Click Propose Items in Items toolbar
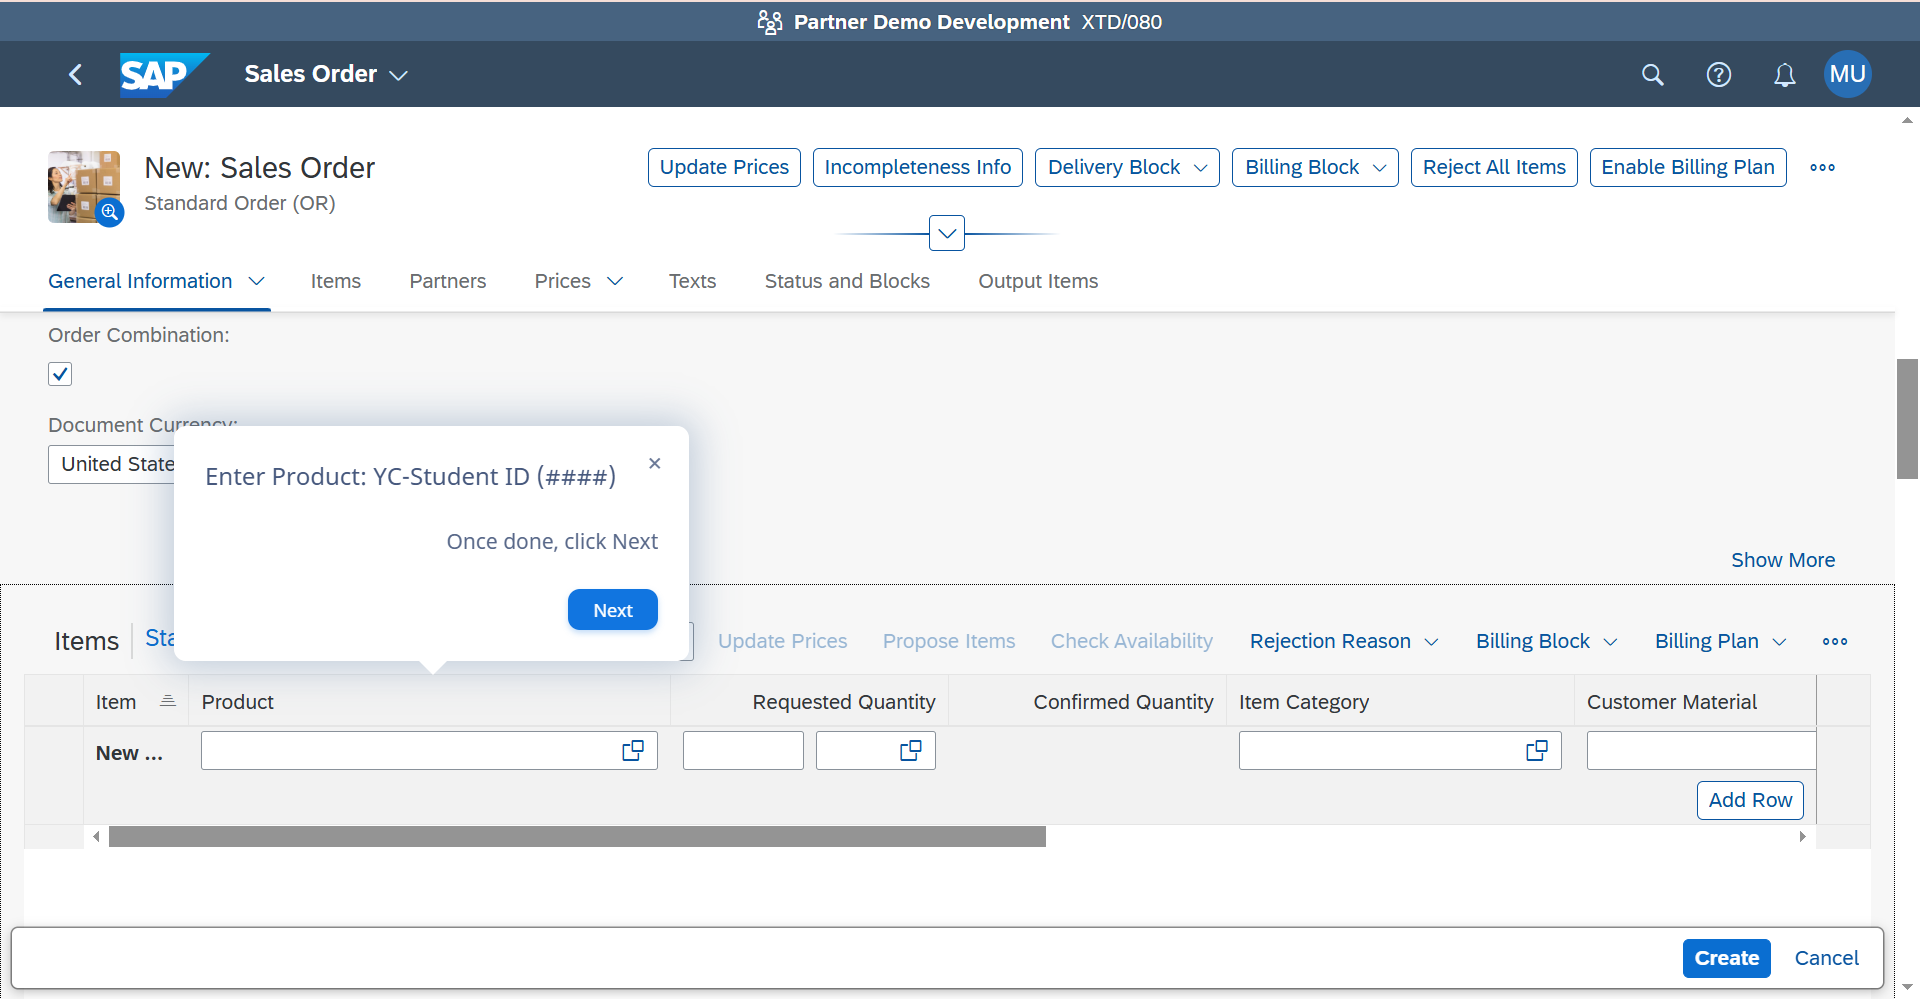The width and height of the screenshot is (1920, 999). [949, 641]
